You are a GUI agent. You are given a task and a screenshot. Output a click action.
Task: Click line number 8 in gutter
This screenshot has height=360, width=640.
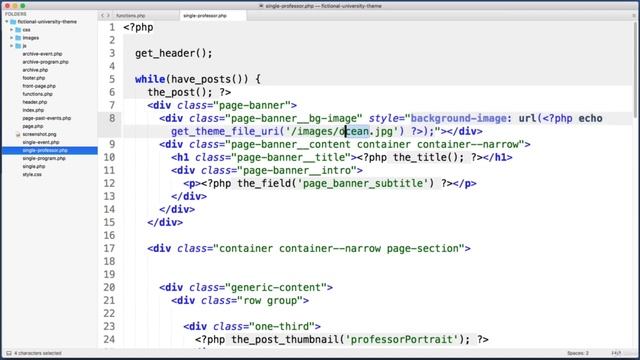[x=112, y=118]
